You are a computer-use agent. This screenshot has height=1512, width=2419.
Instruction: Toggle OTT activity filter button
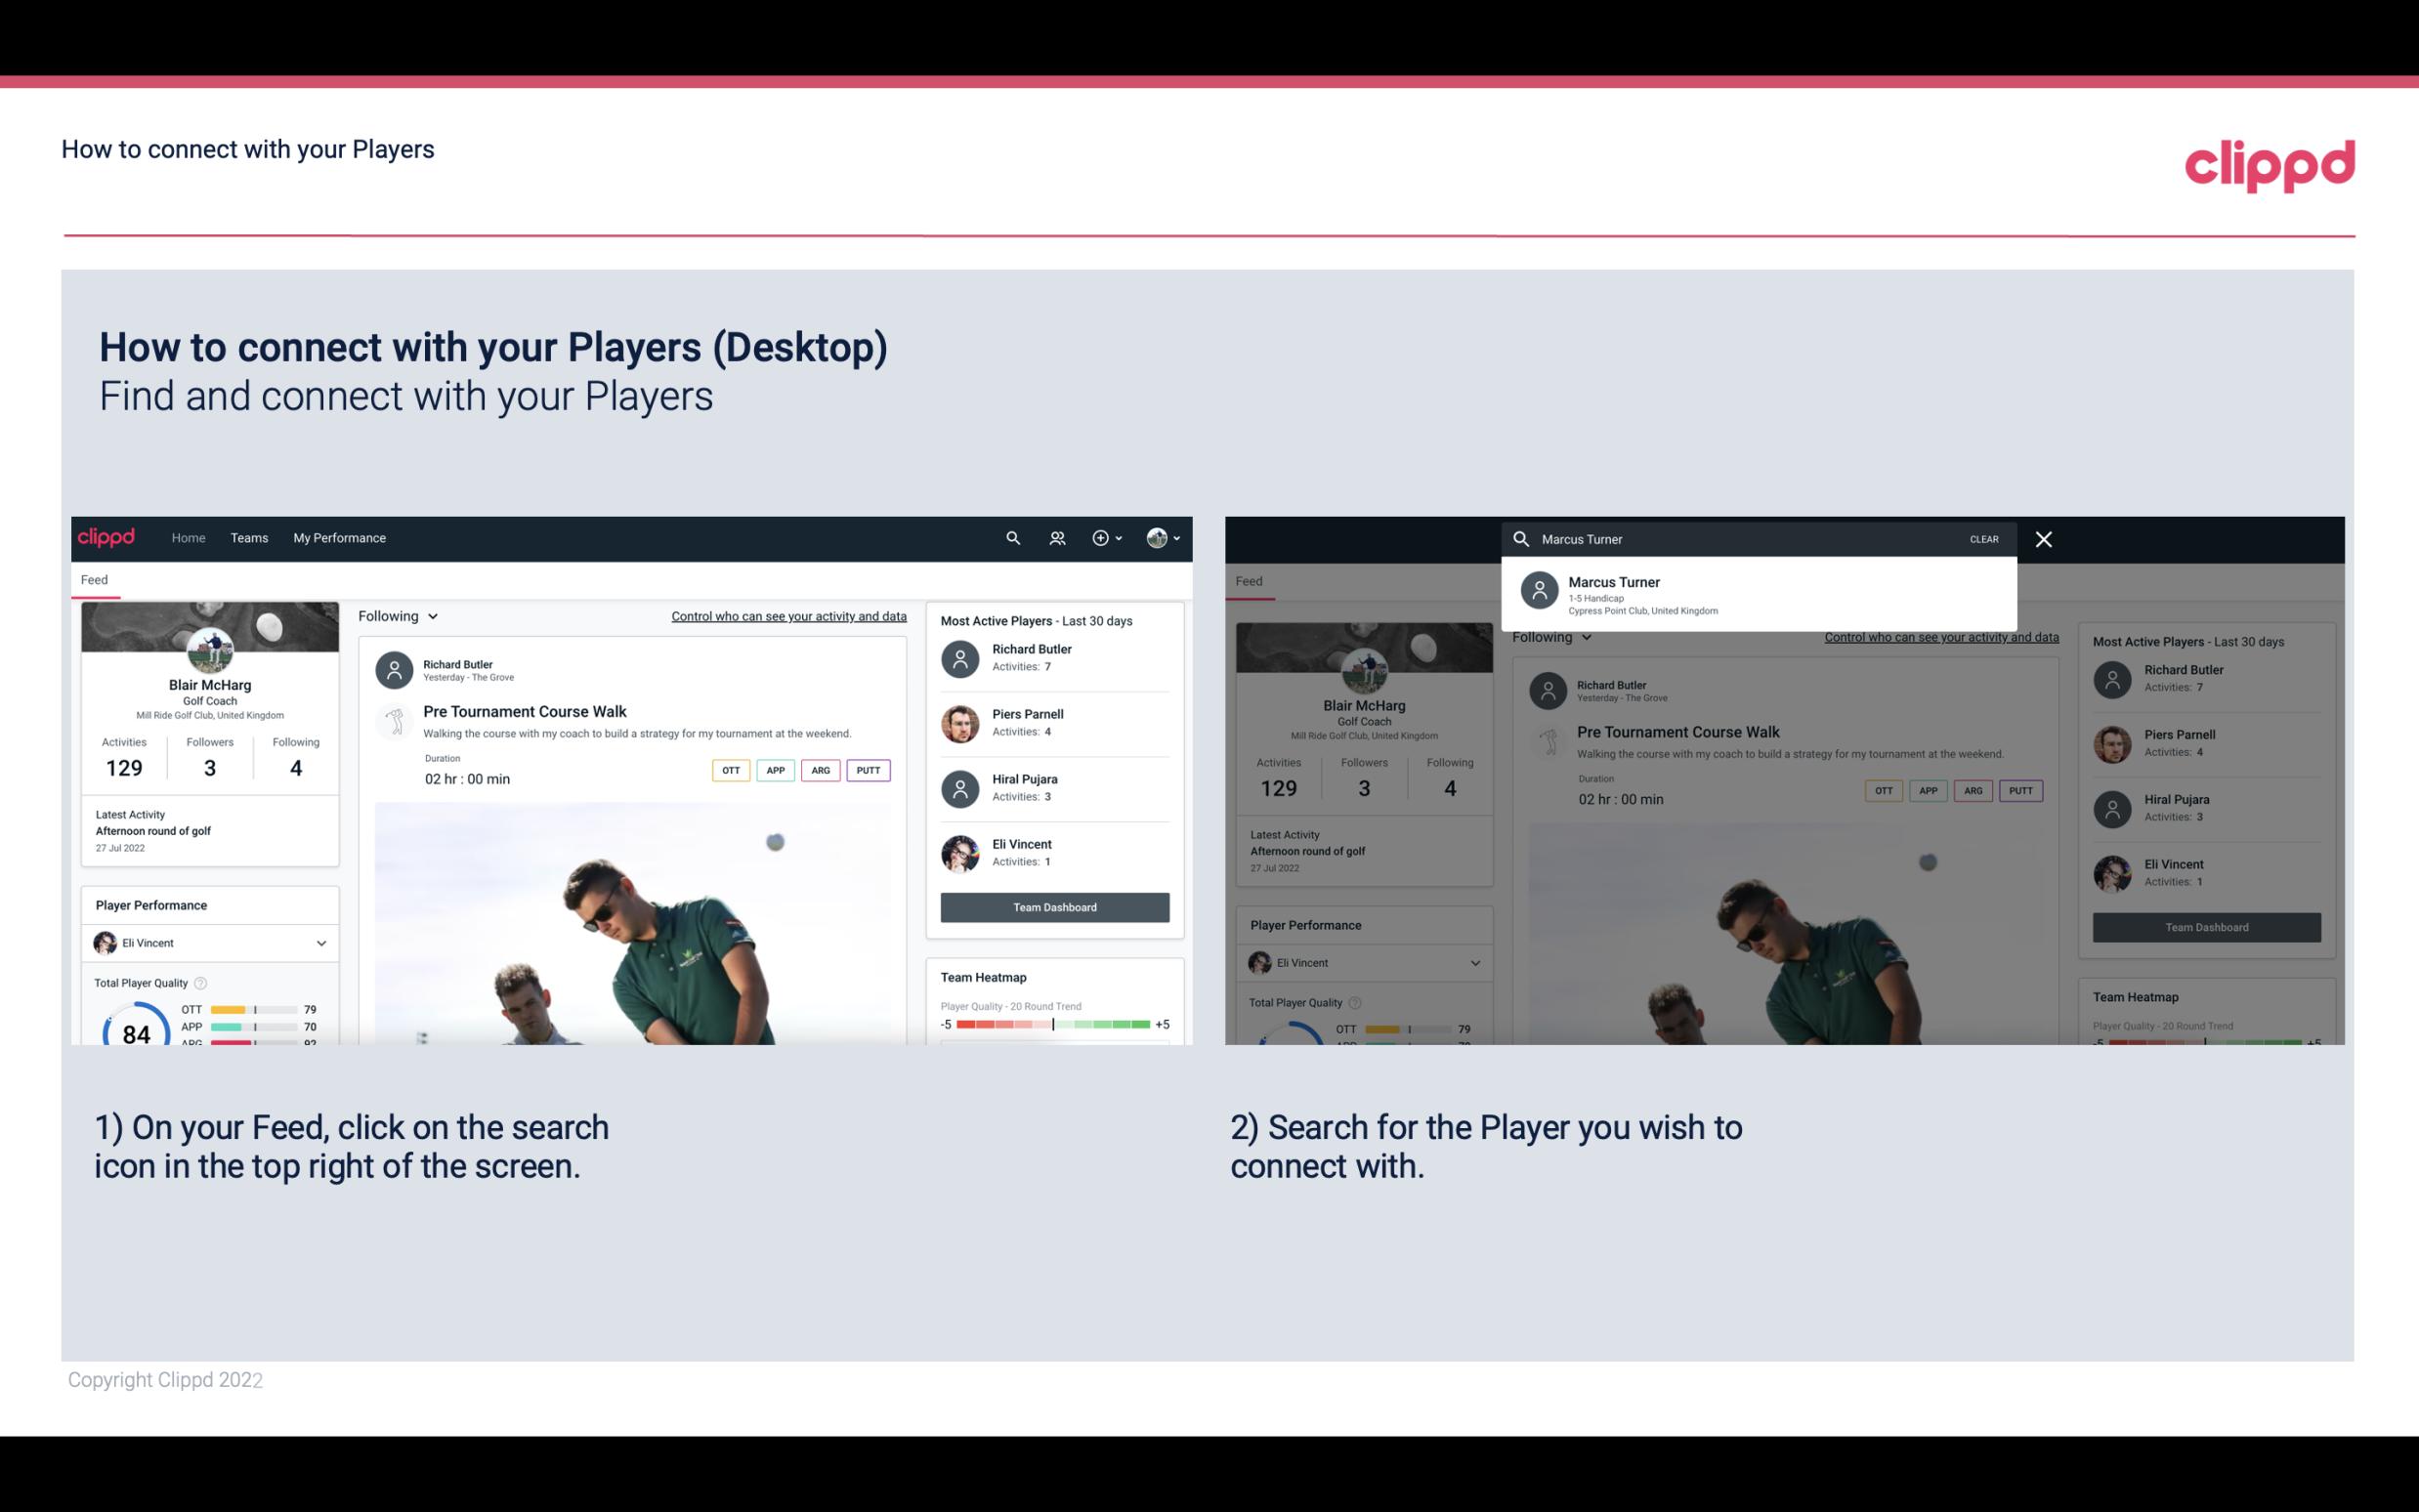click(x=730, y=770)
